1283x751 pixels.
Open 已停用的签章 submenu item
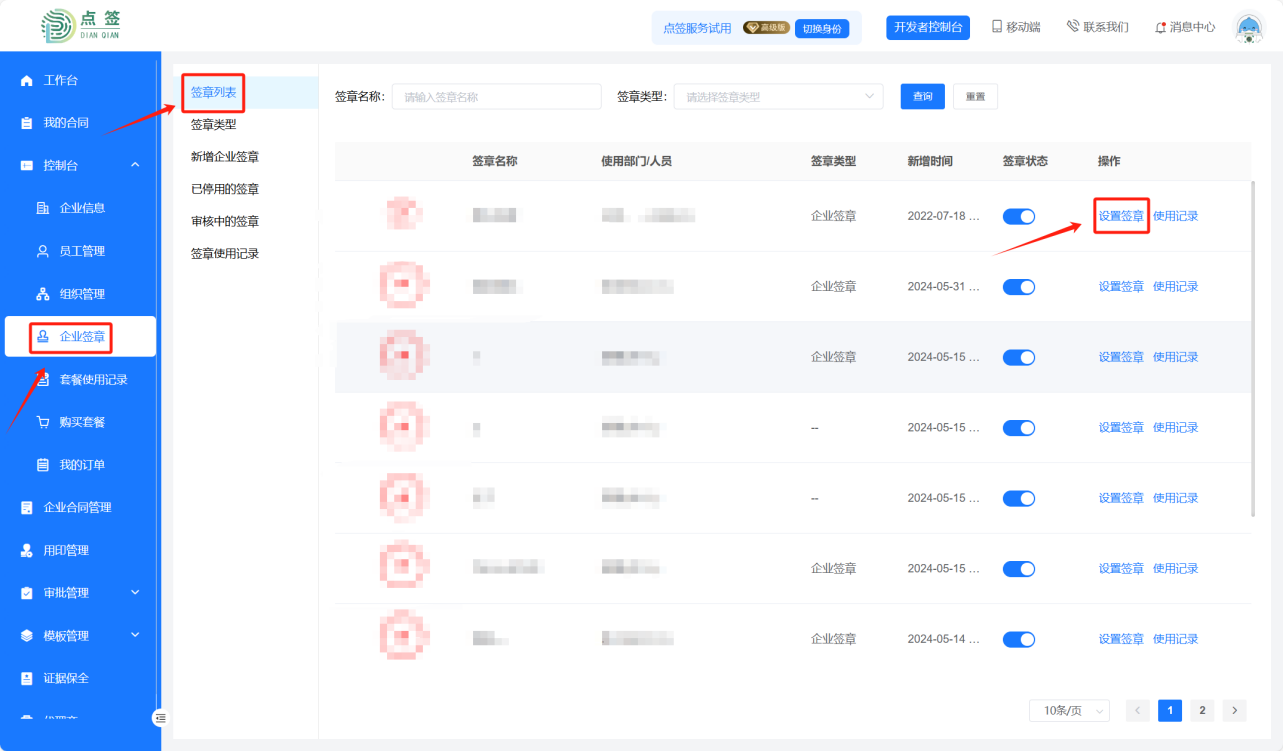(225, 189)
